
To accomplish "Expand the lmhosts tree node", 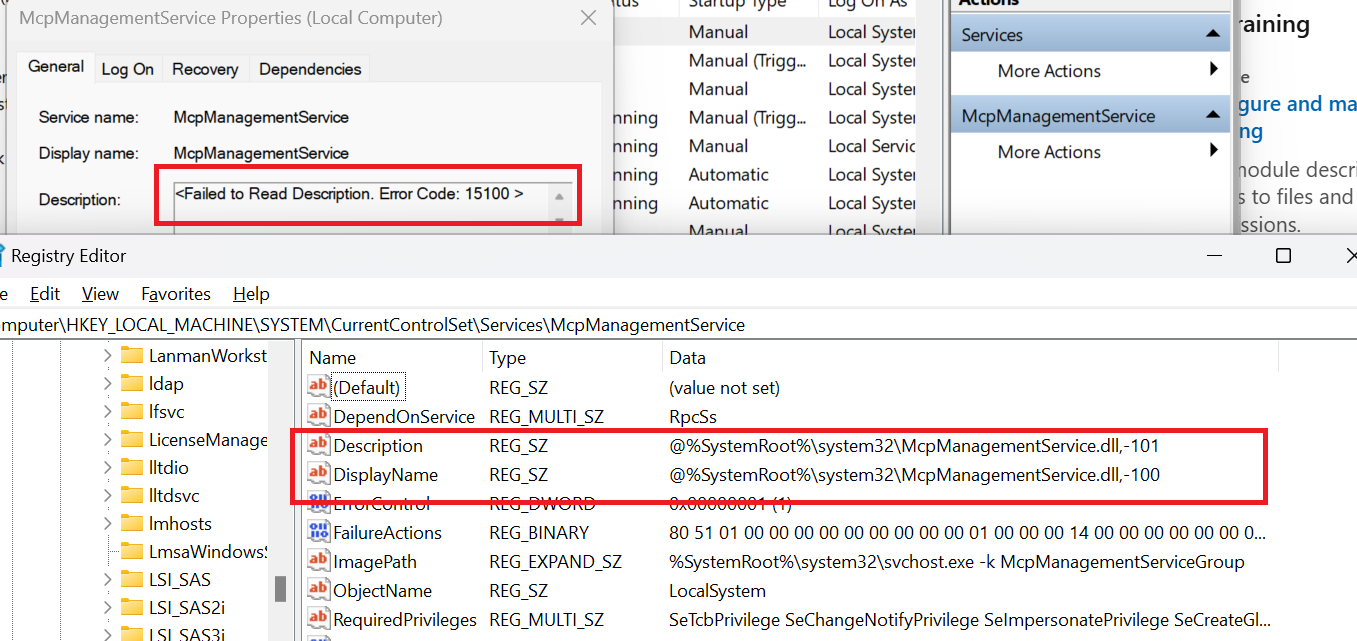I will pyautogui.click(x=107, y=523).
